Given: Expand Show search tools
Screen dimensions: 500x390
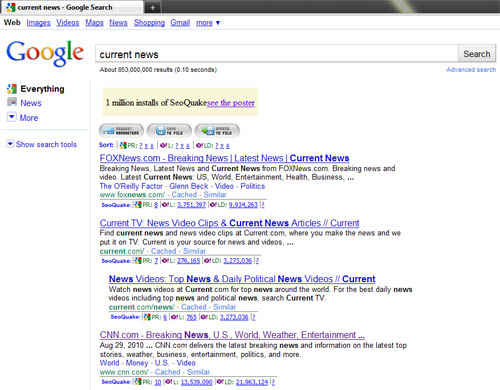Looking at the screenshot, I should click(x=42, y=144).
